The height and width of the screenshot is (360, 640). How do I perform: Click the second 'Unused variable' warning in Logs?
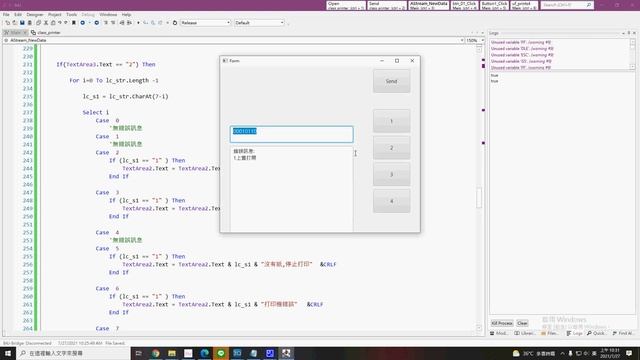point(522,49)
